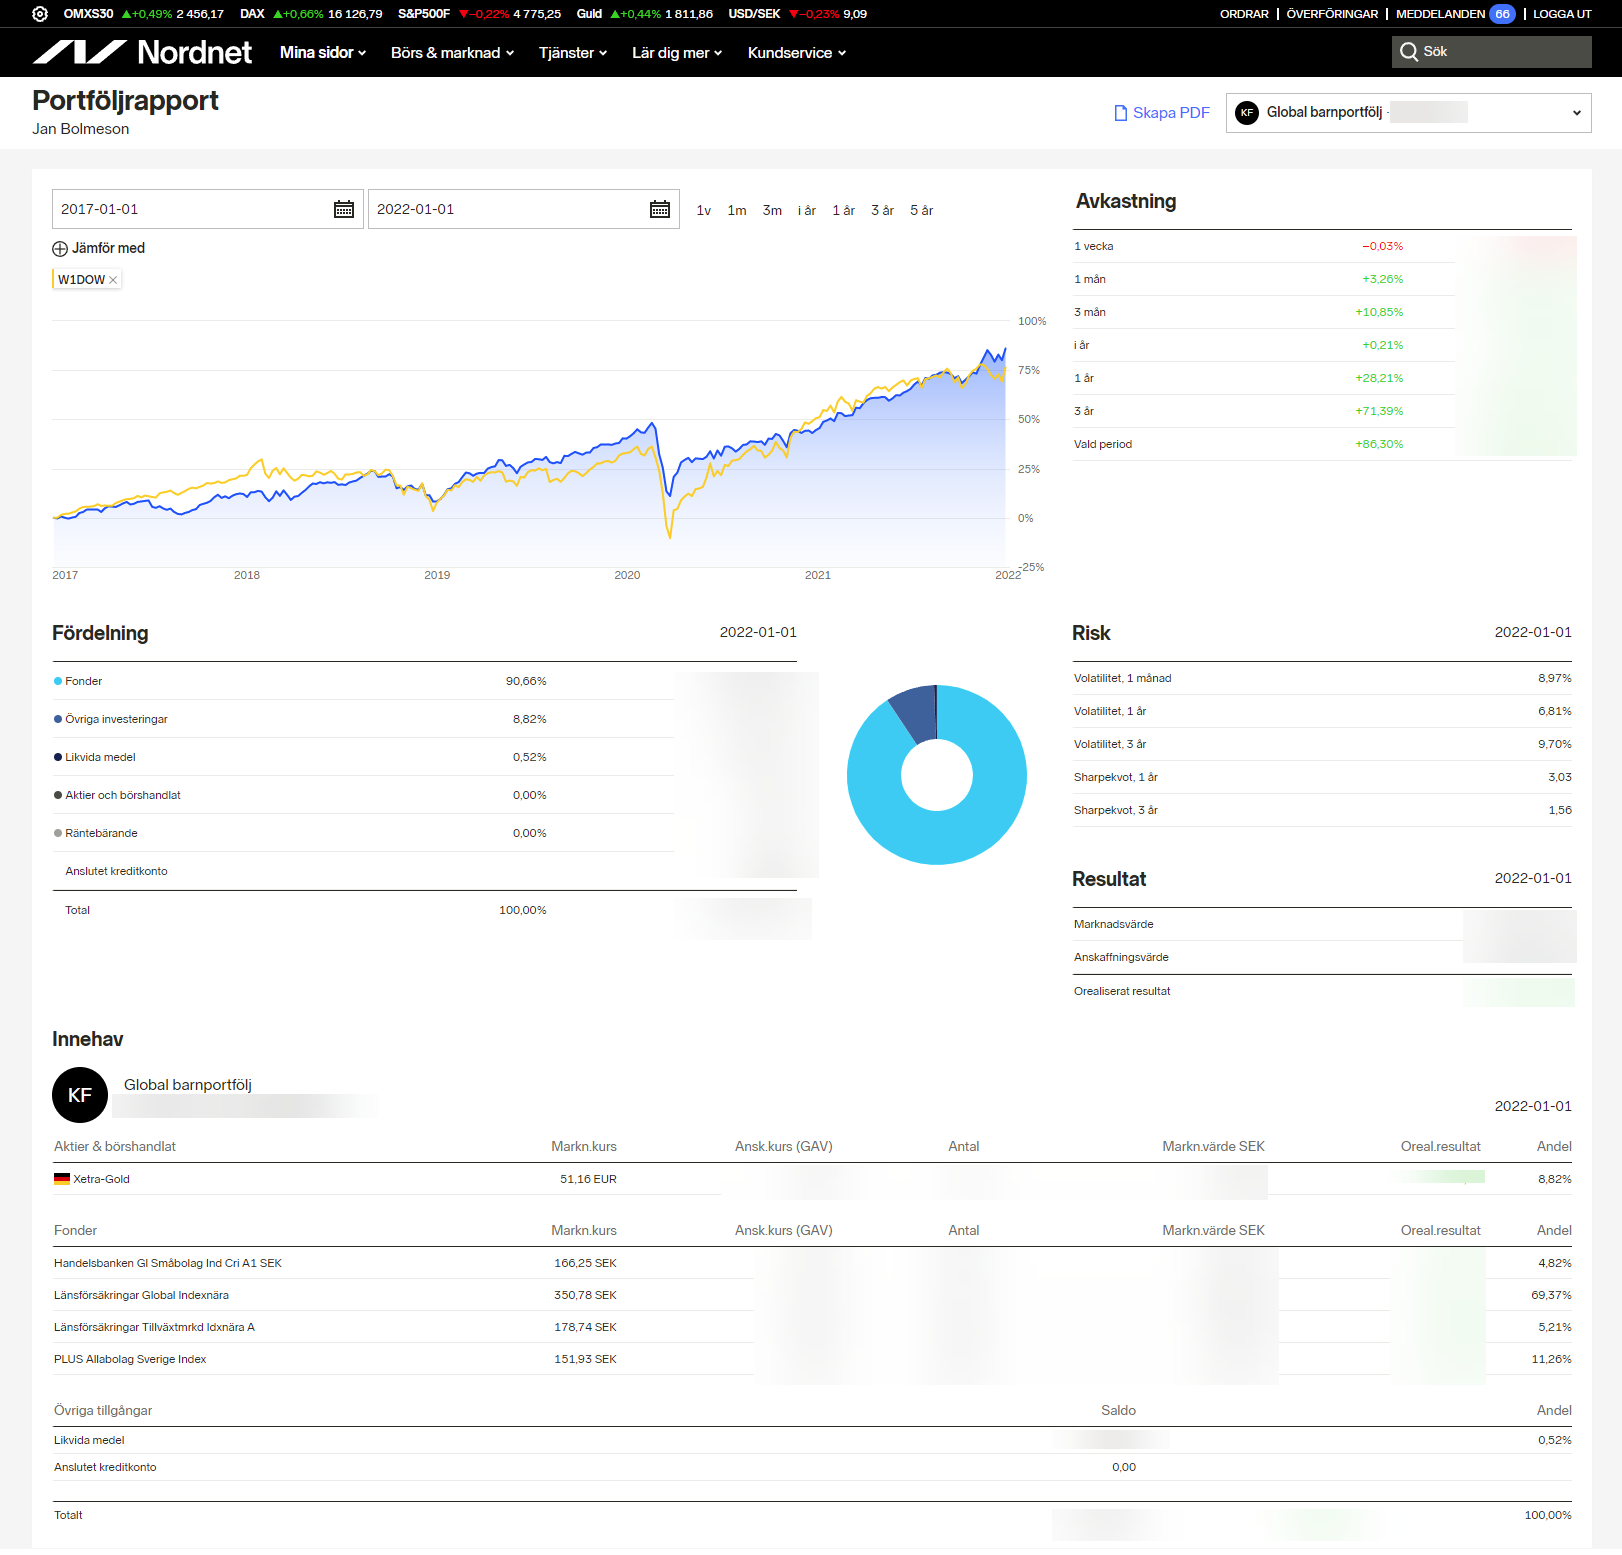The height and width of the screenshot is (1555, 1622).
Task: Click the 1 vecka return −0,03%
Action: (1382, 246)
